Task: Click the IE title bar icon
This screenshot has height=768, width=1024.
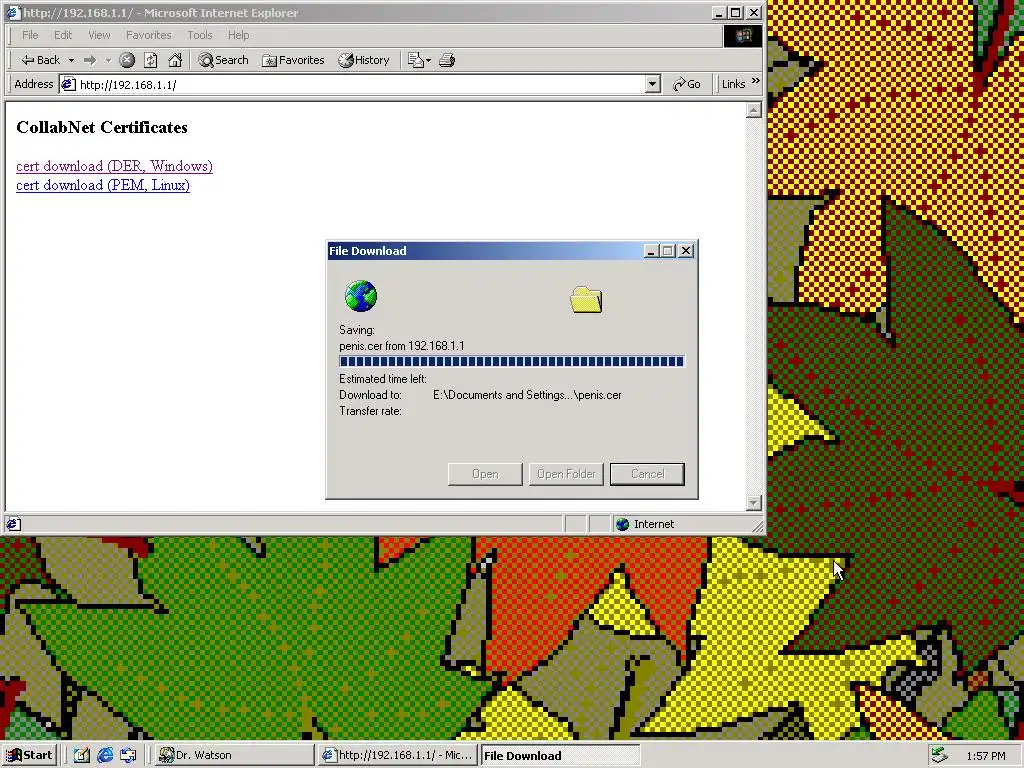Action: (13, 13)
